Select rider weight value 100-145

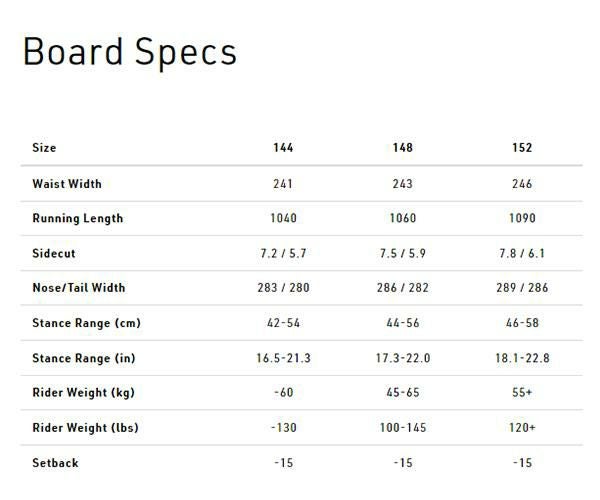402,428
